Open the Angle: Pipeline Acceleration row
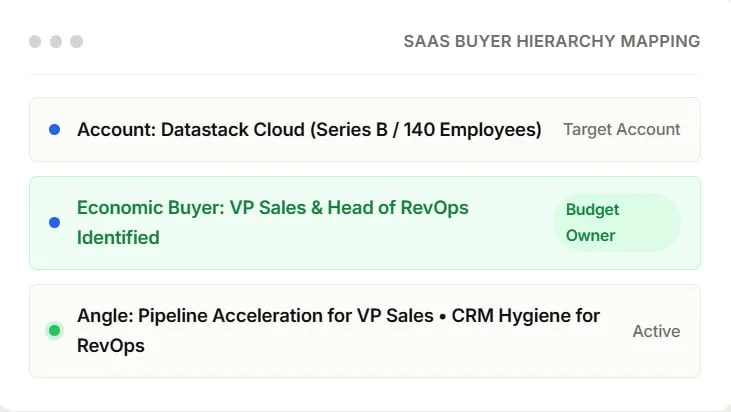731x412 pixels. point(365,331)
